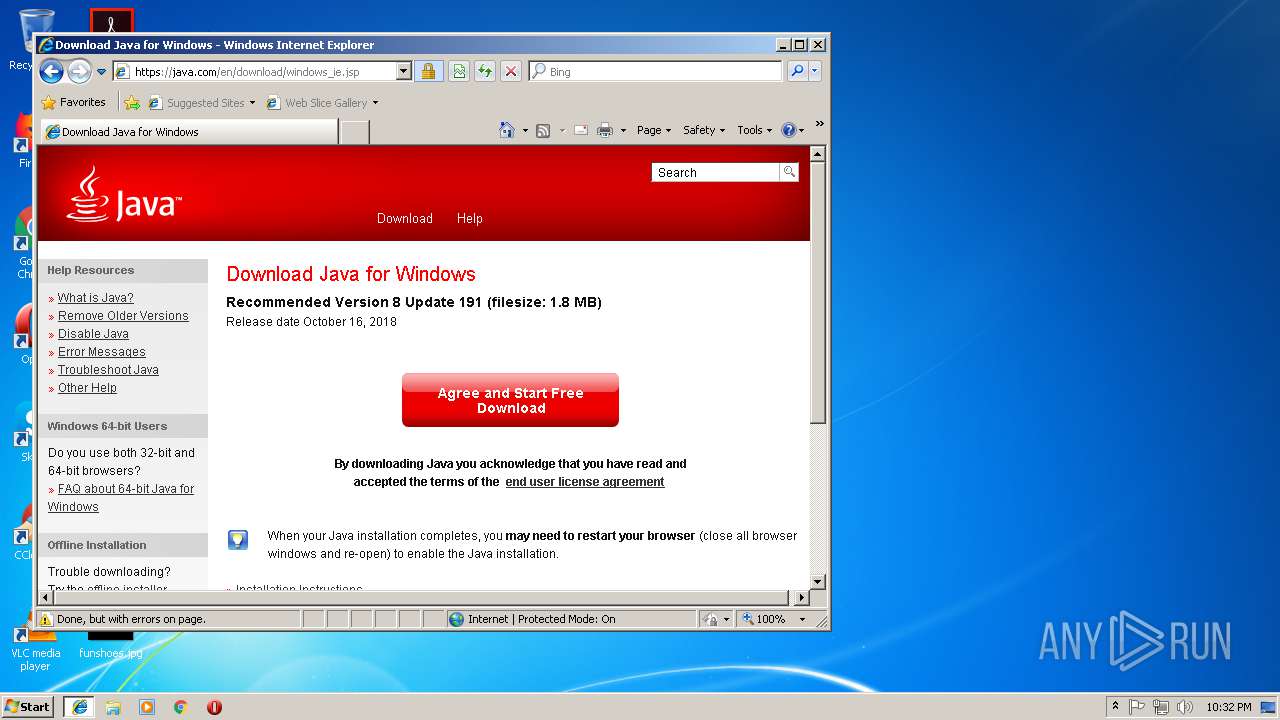Open the Favorites star button
1280x720 pixels.
(x=73, y=102)
